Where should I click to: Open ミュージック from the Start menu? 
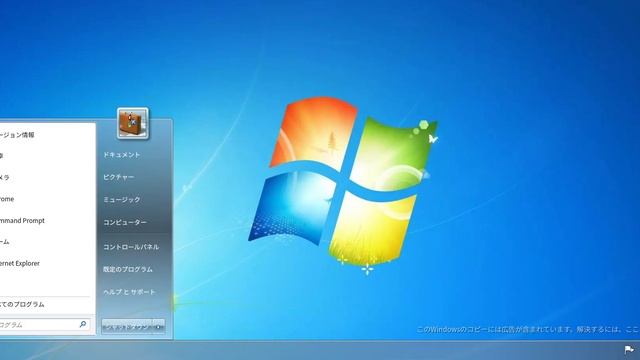click(122, 200)
